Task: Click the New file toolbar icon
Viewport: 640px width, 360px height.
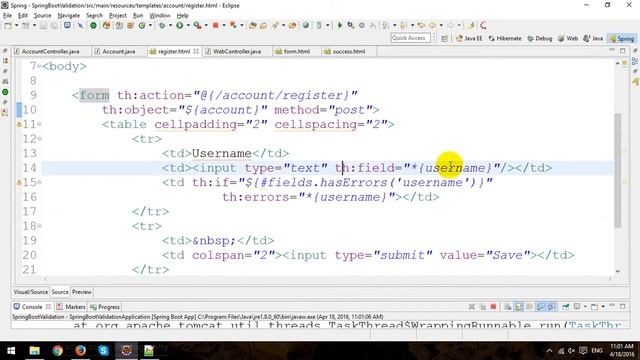Action: pyautogui.click(x=8, y=25)
